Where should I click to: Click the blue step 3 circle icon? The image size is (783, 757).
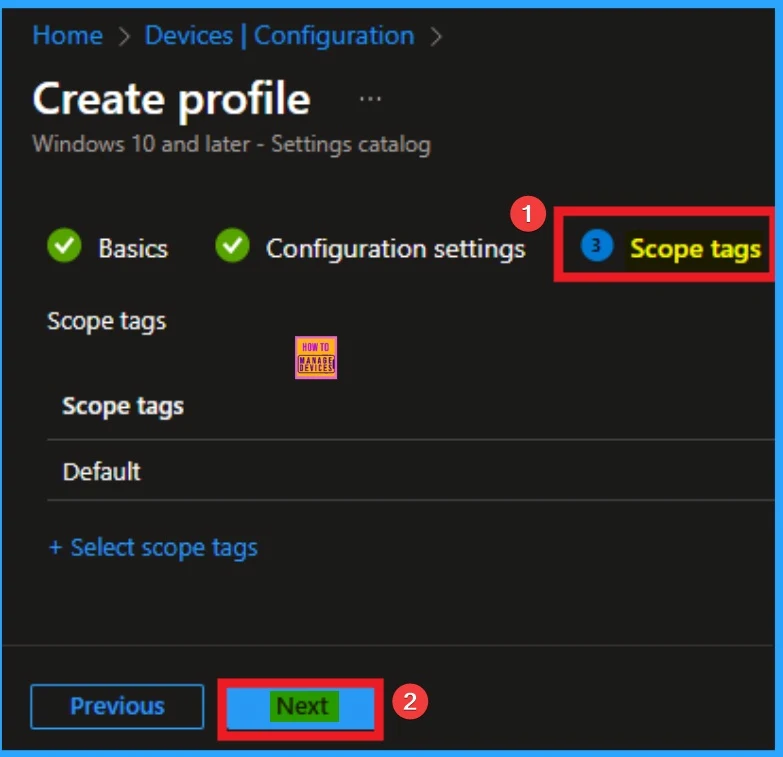pyautogui.click(x=597, y=246)
